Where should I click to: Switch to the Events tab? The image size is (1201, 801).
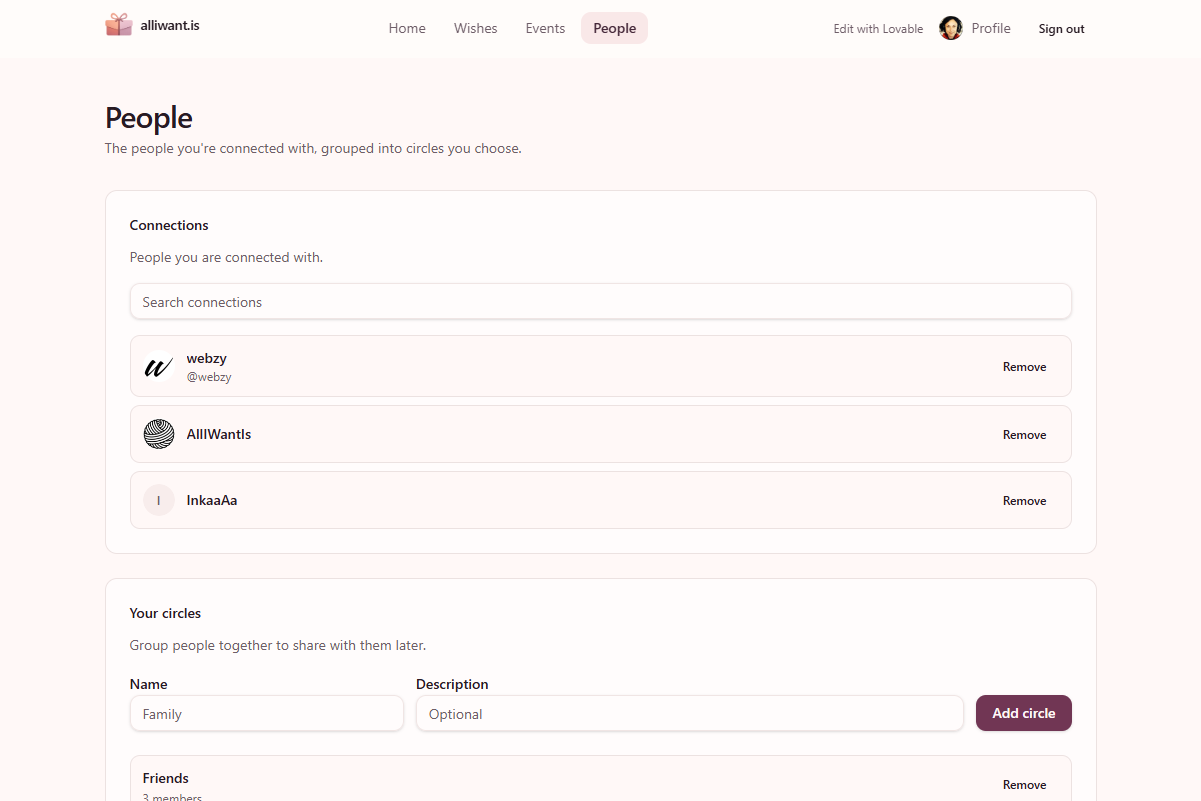point(545,28)
